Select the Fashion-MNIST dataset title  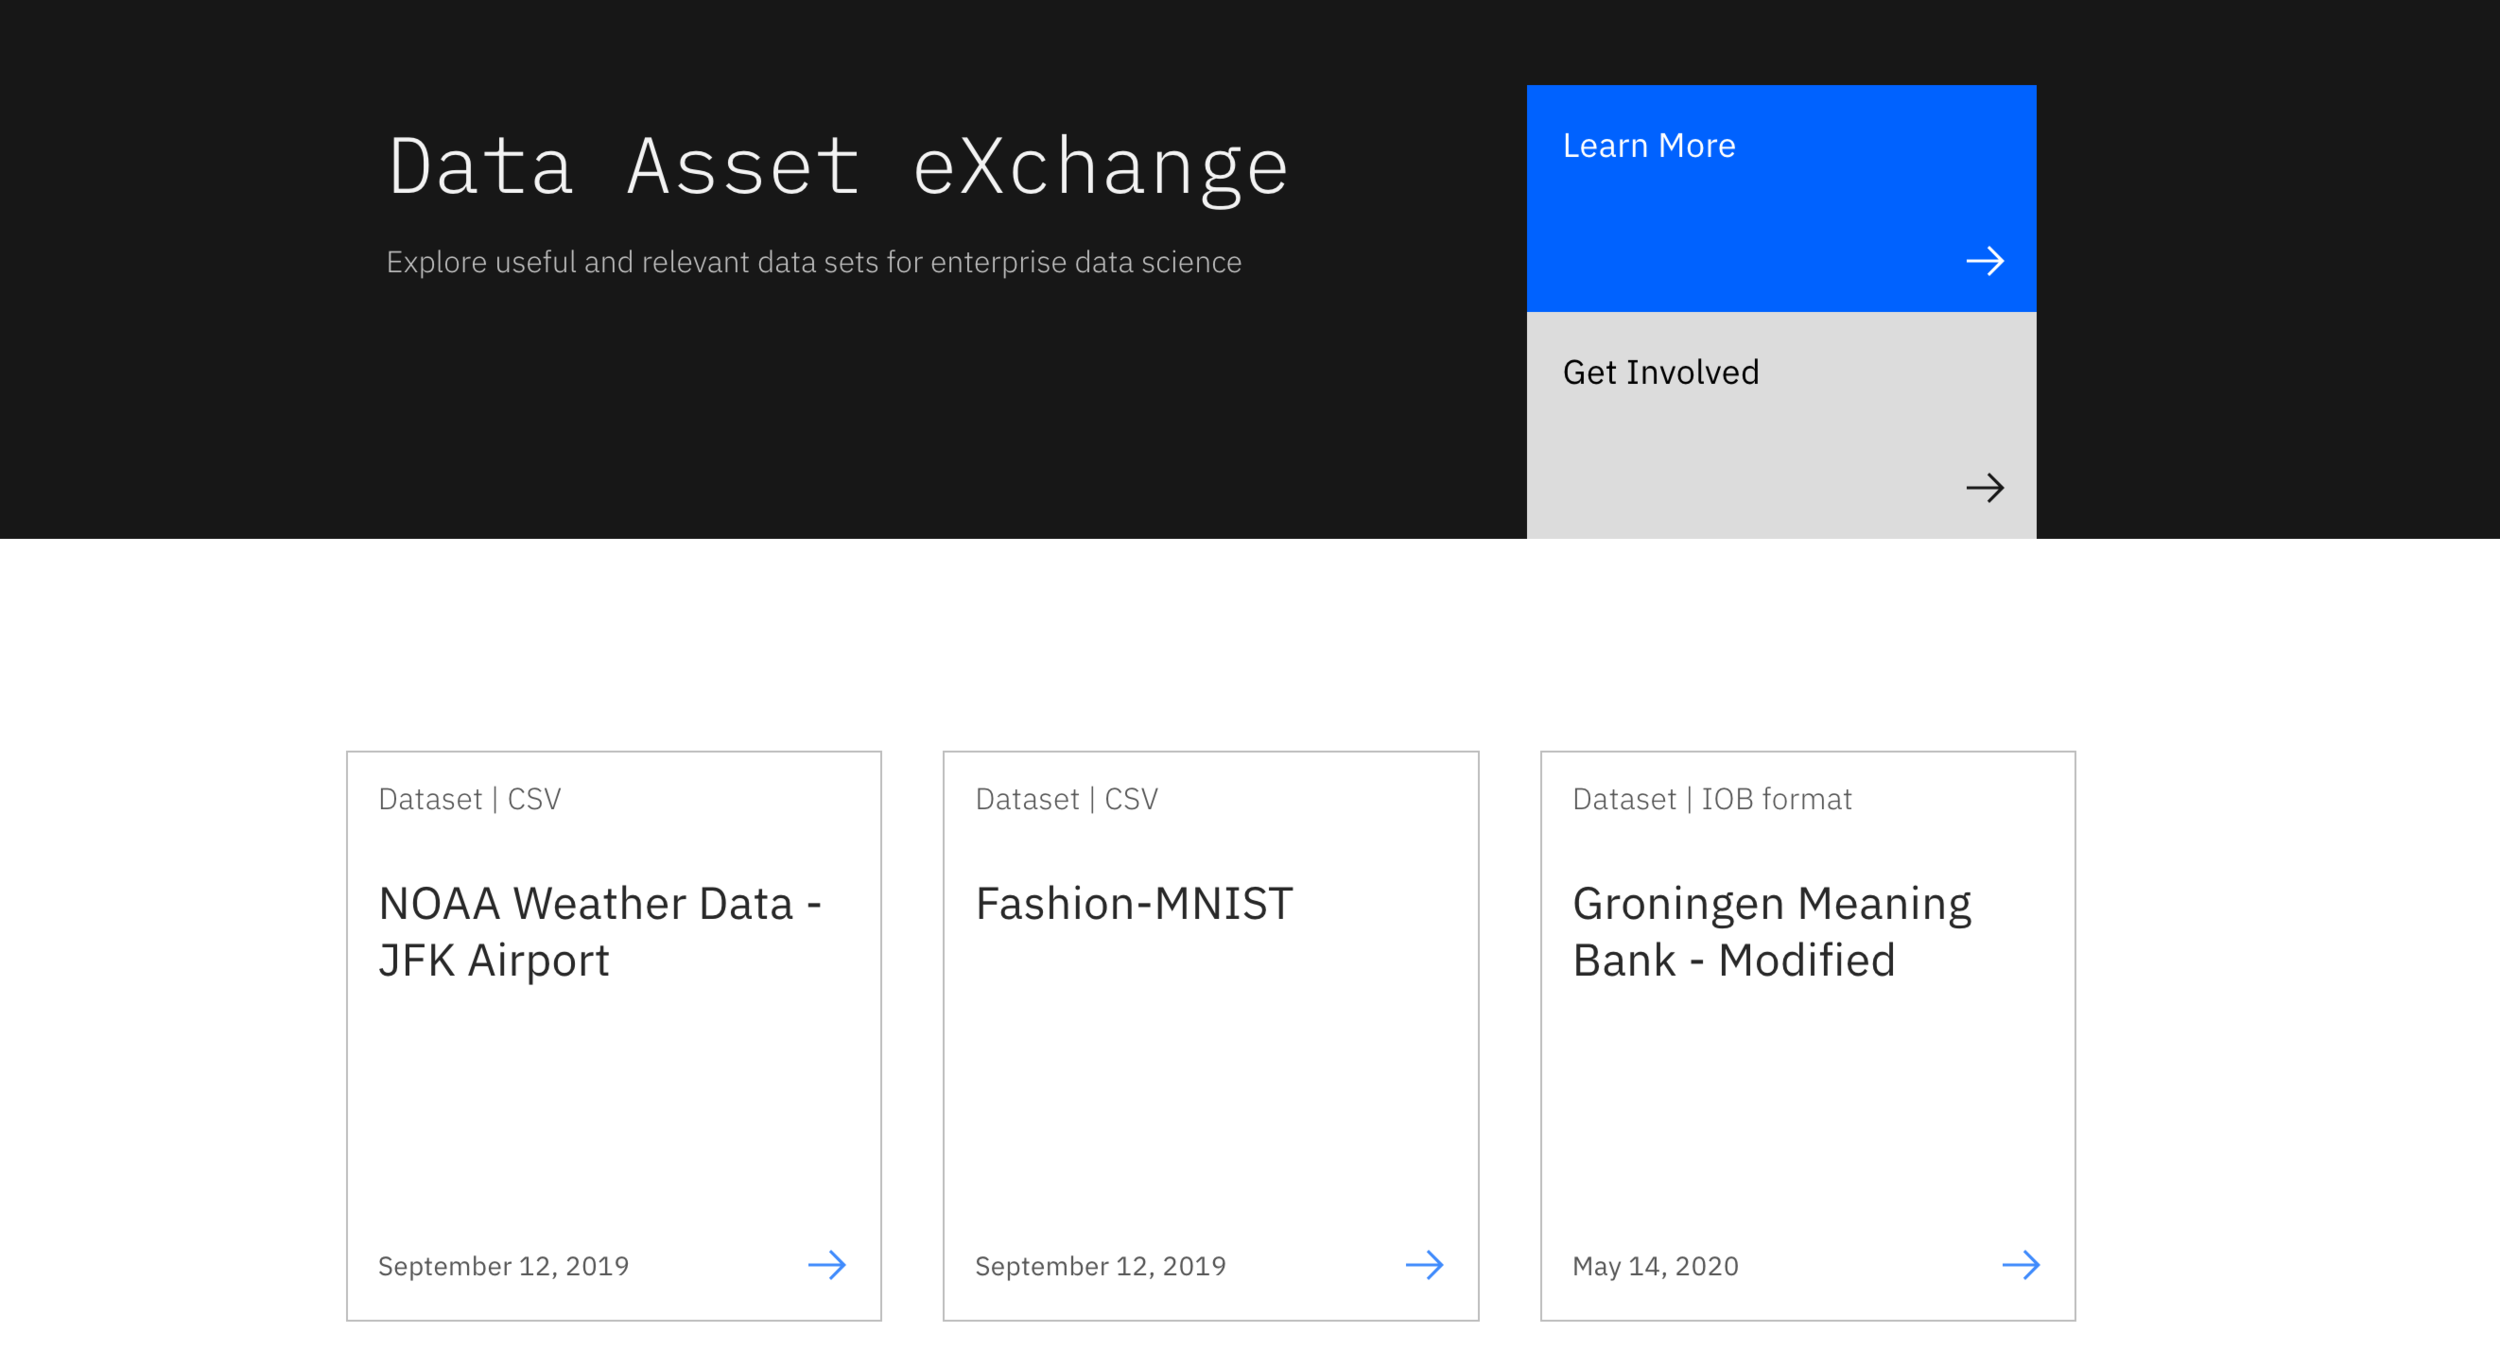click(1133, 903)
